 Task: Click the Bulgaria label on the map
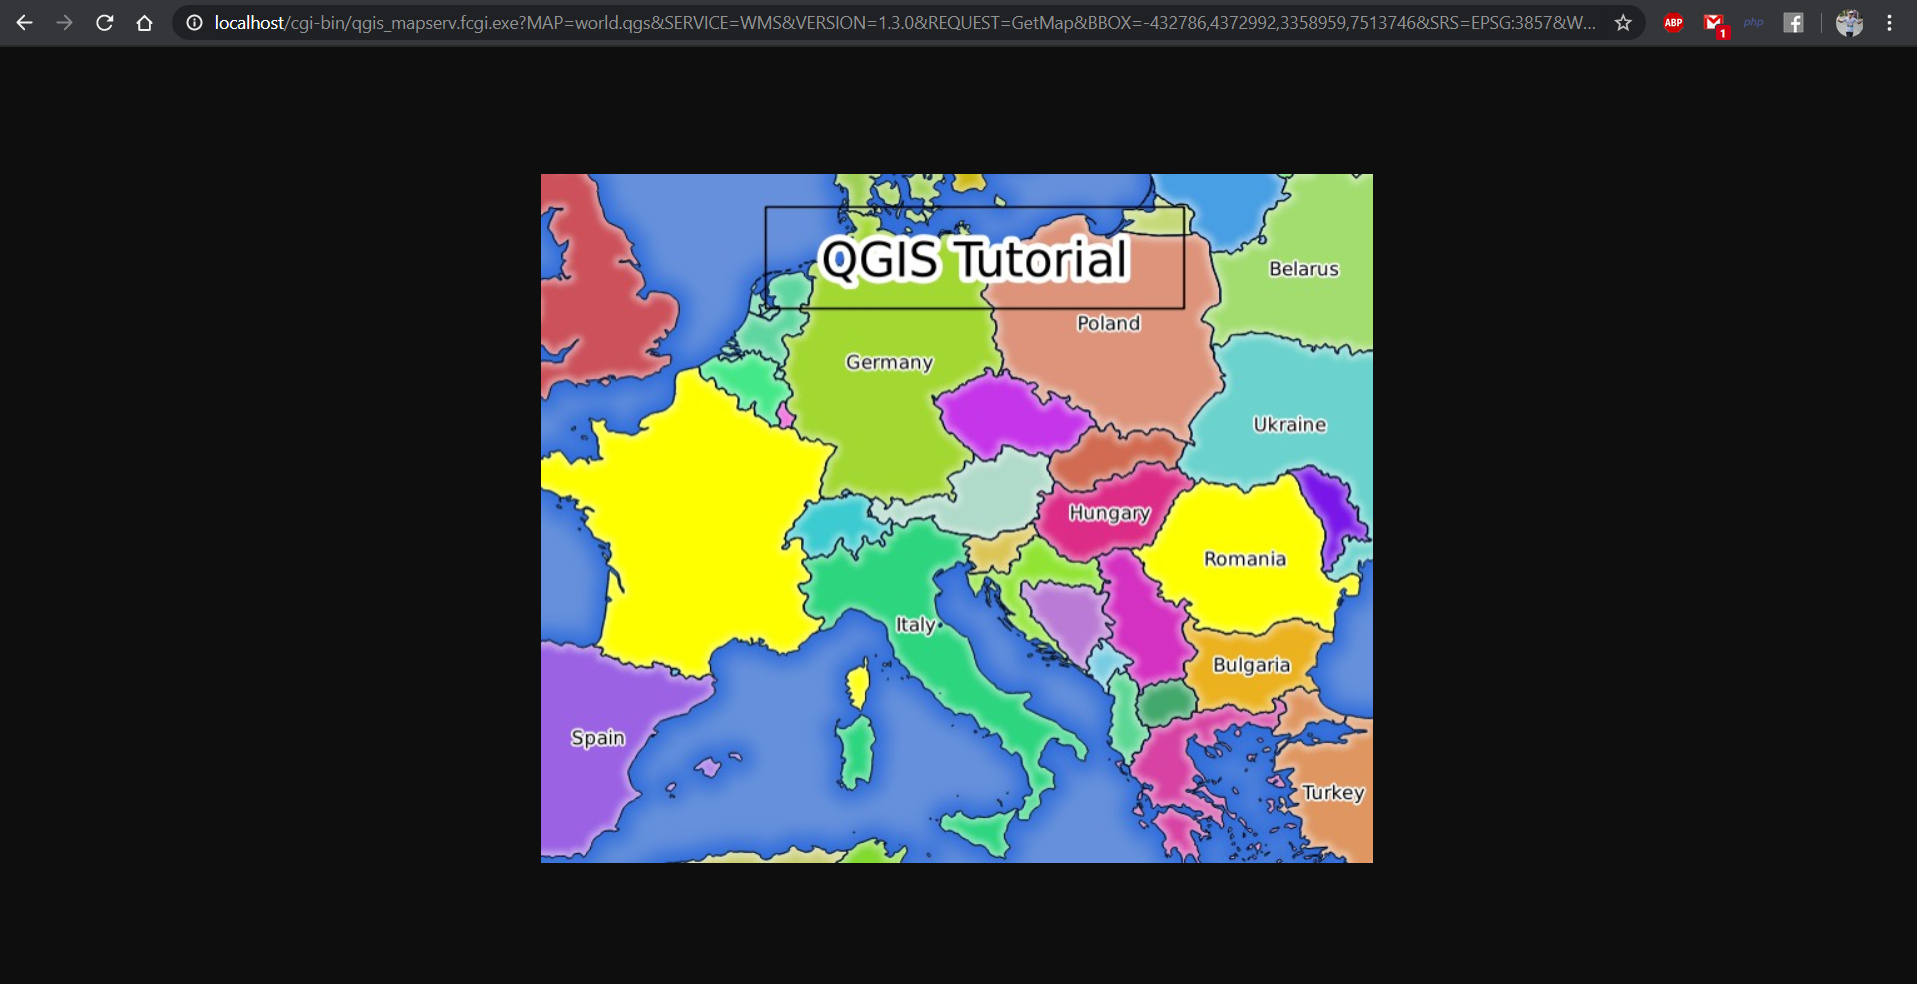(1251, 665)
